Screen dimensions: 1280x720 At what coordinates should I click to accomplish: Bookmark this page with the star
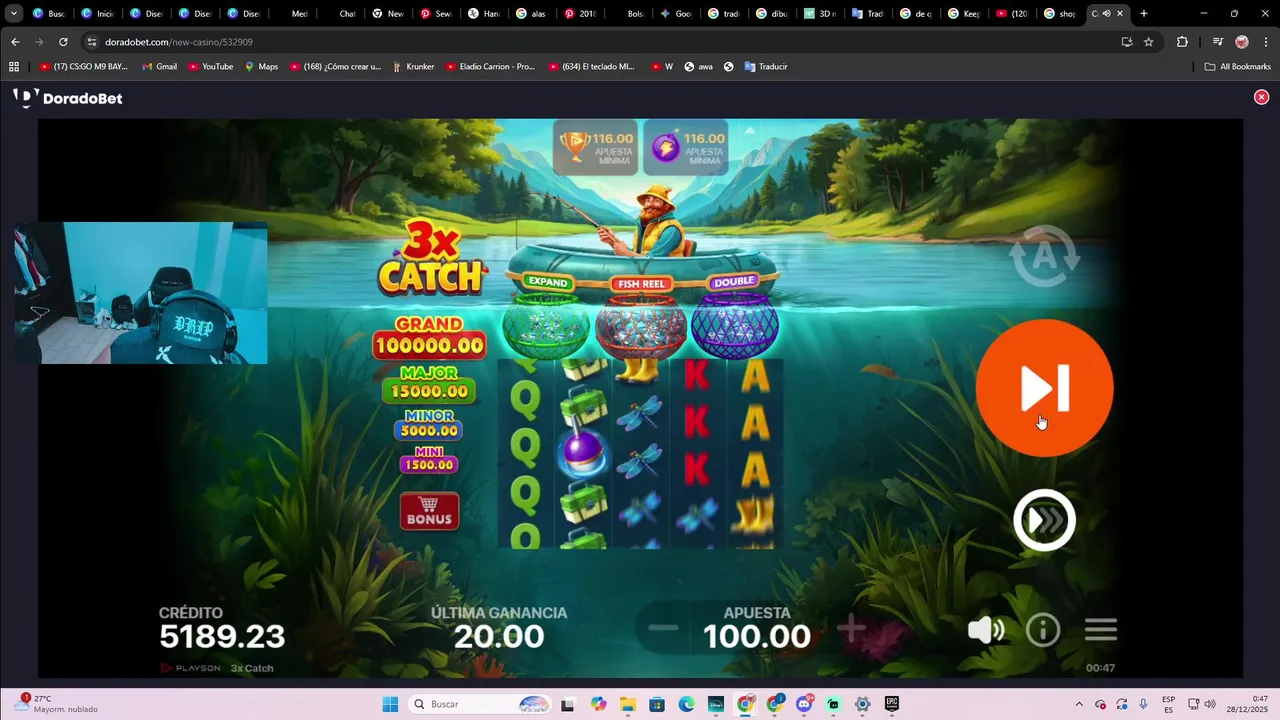click(x=1149, y=42)
